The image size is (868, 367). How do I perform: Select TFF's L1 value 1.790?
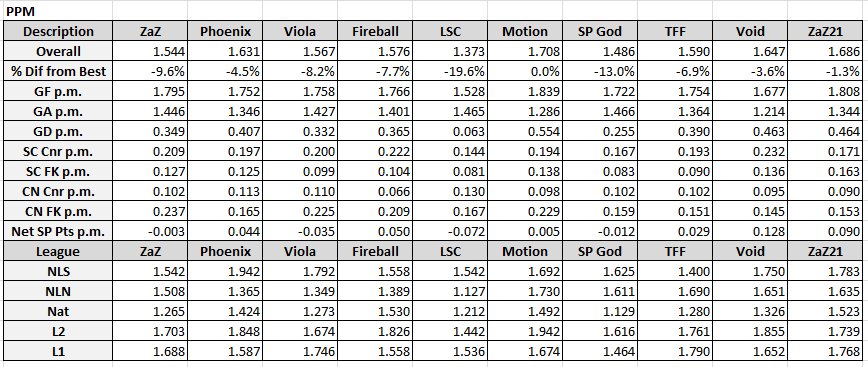(675, 351)
